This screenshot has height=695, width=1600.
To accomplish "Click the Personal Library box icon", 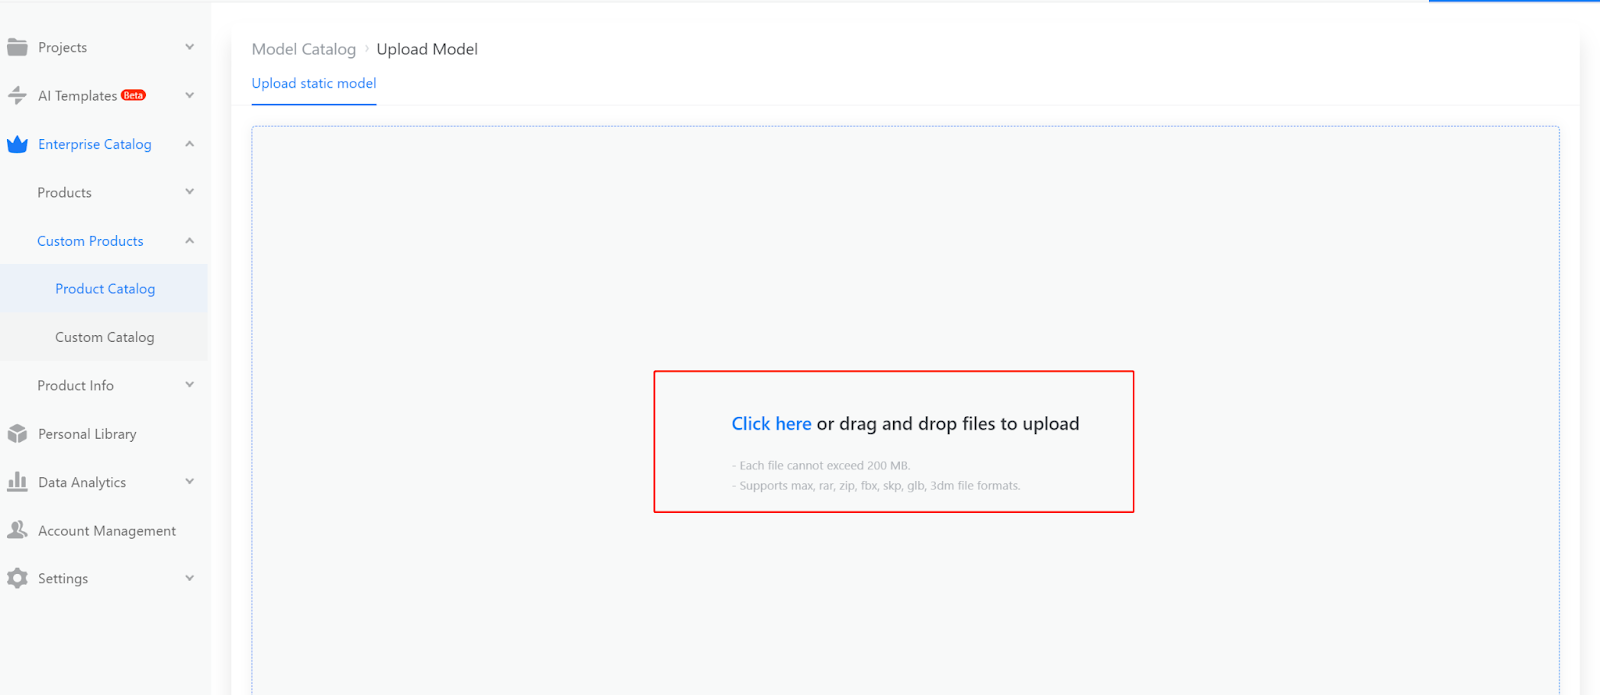I will 17,434.
